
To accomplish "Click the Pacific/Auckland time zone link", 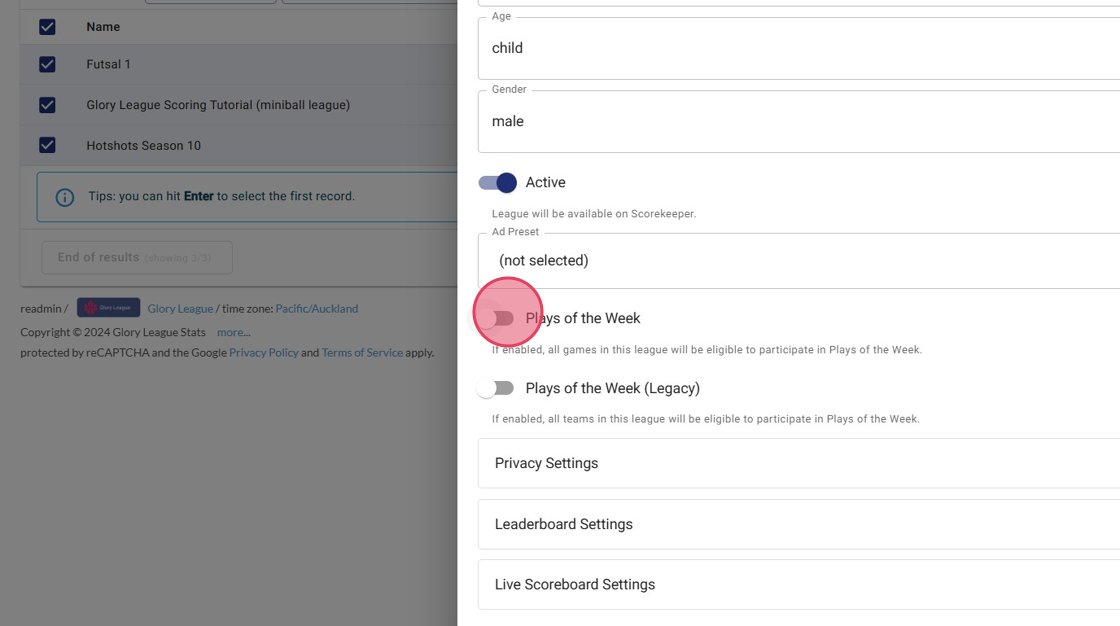I will [316, 309].
